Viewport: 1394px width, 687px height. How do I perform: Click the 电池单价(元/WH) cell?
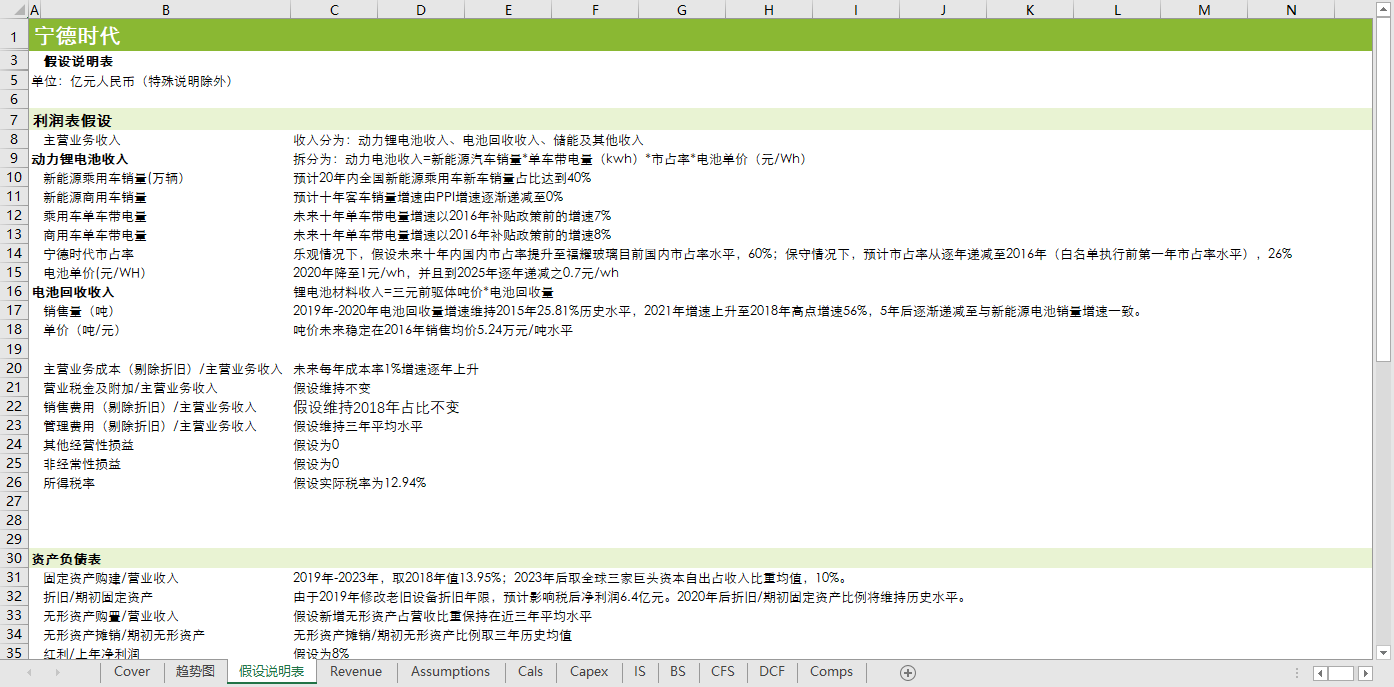click(x=94, y=273)
